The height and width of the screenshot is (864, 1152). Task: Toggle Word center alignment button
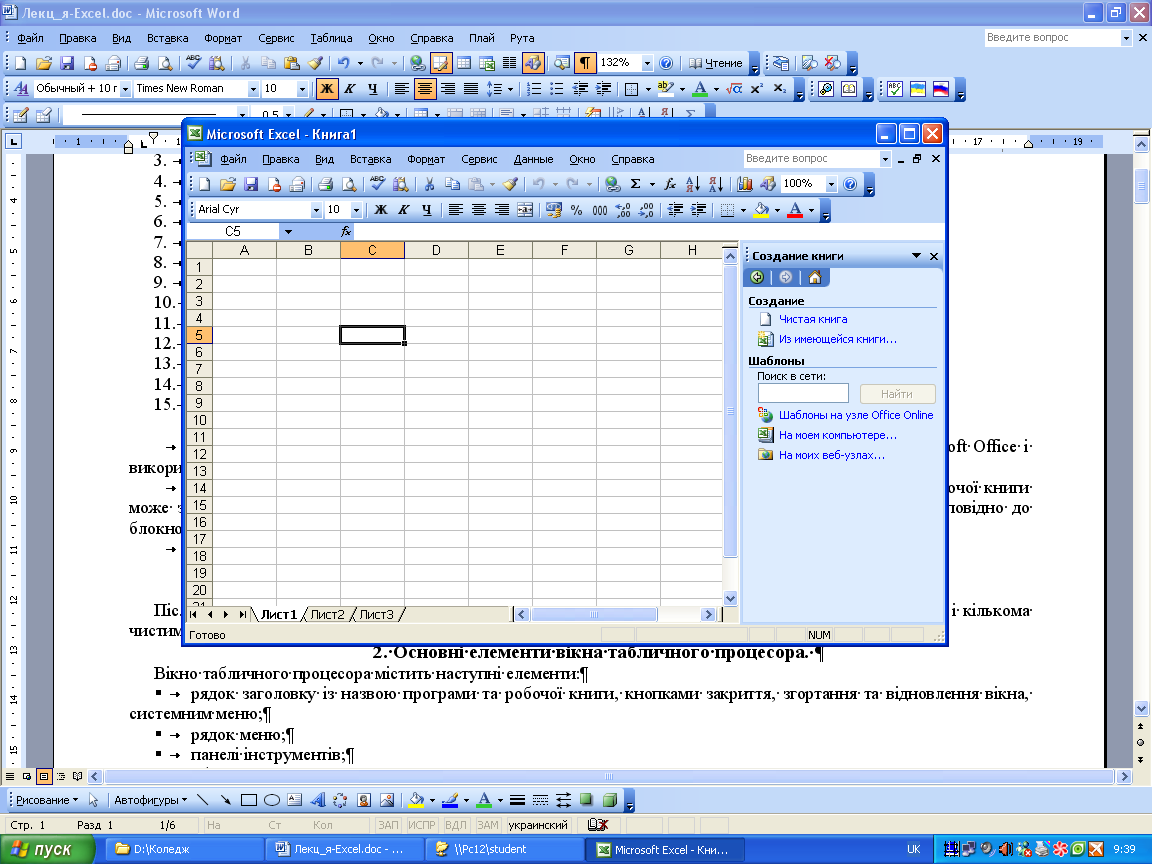(x=425, y=89)
